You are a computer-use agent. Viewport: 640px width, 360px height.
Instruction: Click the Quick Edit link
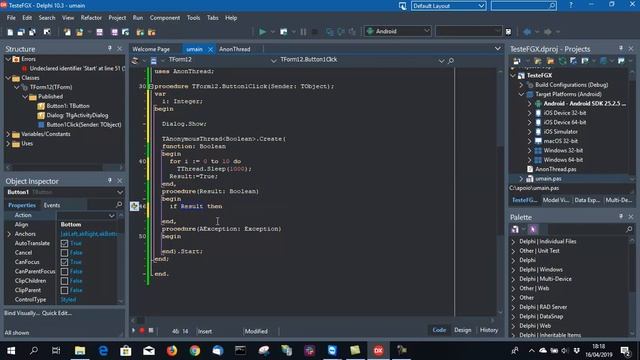(57, 313)
